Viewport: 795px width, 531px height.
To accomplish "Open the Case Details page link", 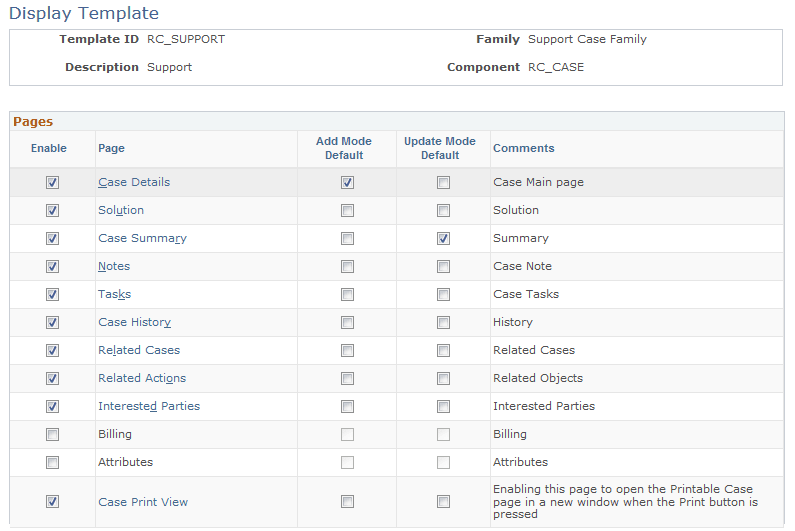I will 134,183.
